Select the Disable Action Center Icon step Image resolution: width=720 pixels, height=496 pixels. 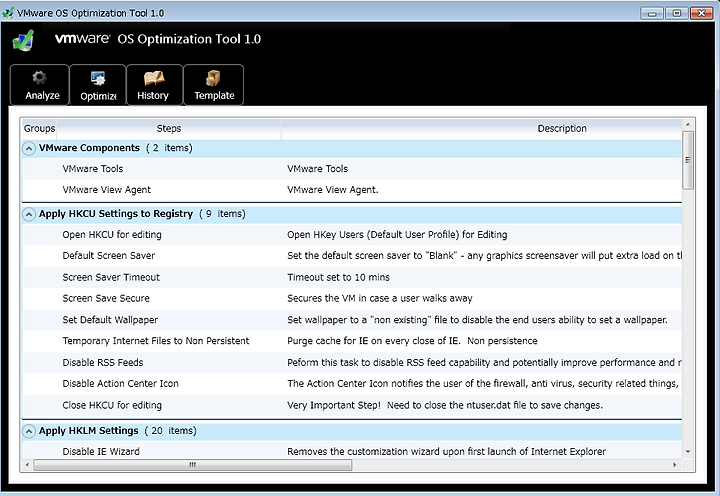(x=120, y=384)
